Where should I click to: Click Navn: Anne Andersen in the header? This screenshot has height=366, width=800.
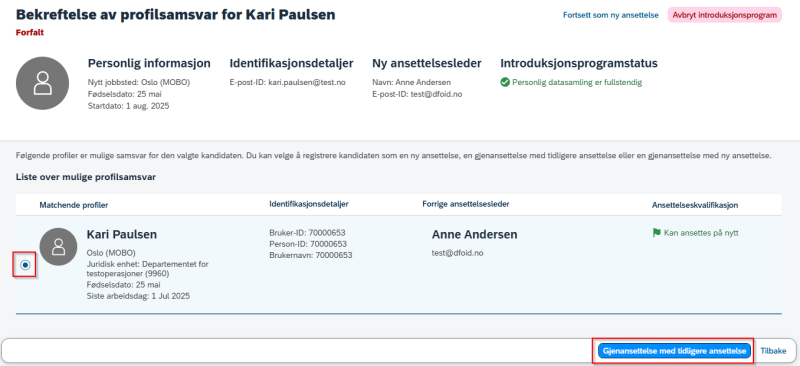click(412, 82)
